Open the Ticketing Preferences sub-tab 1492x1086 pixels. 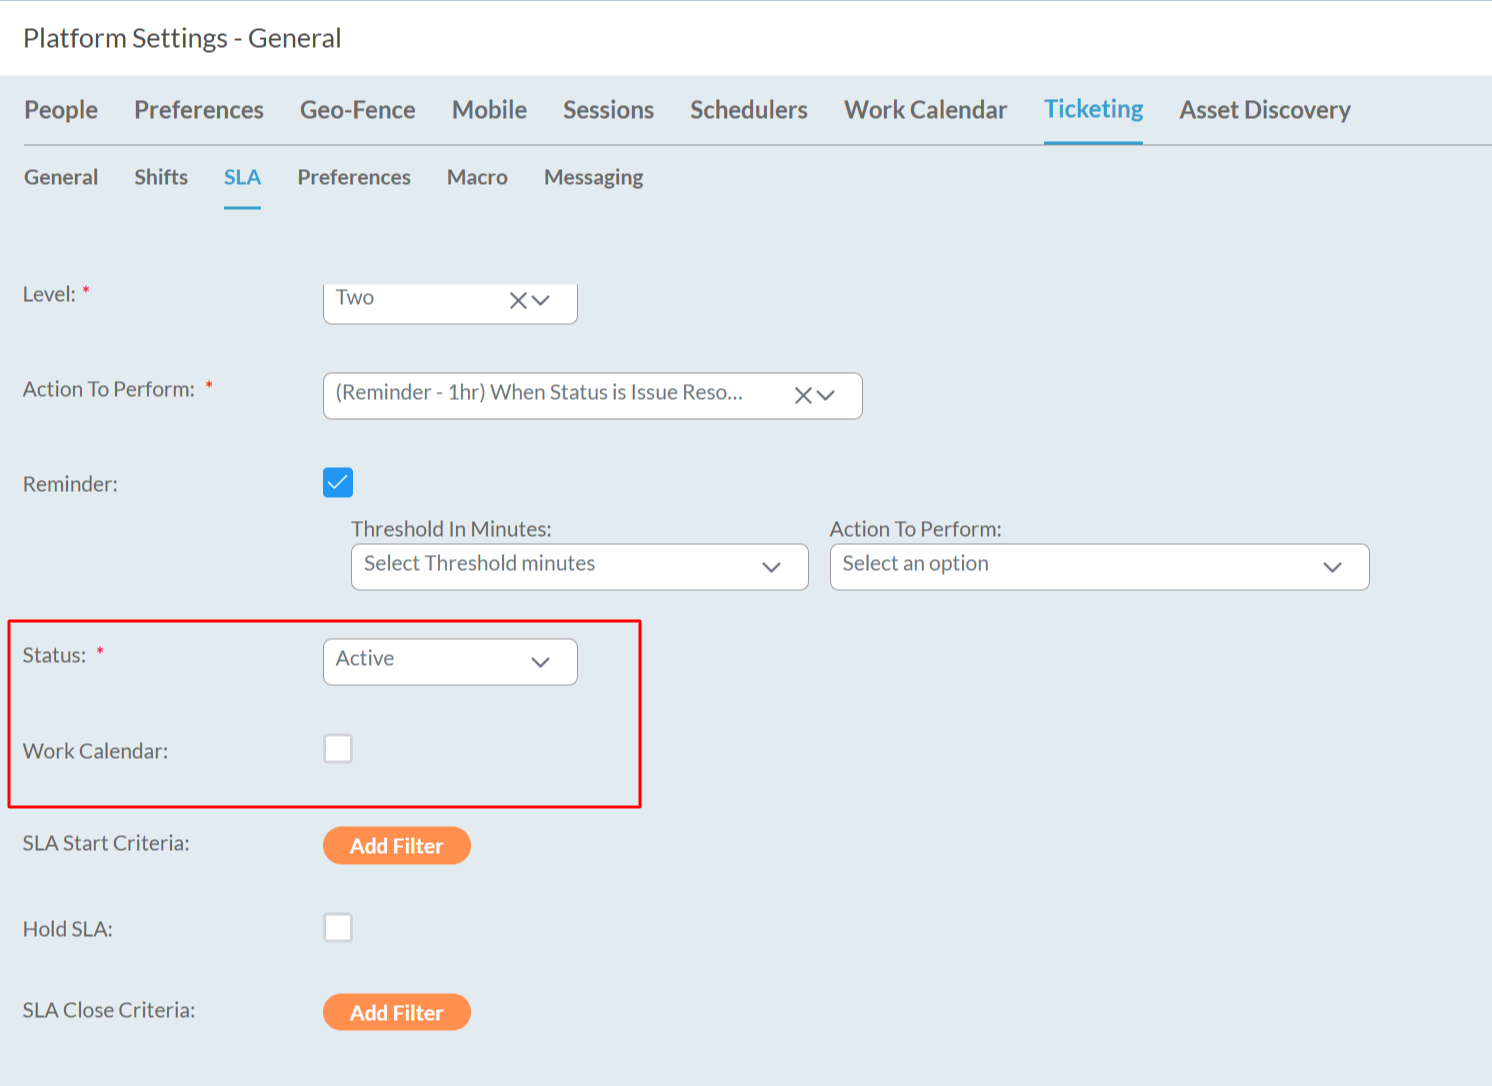pyautogui.click(x=354, y=177)
